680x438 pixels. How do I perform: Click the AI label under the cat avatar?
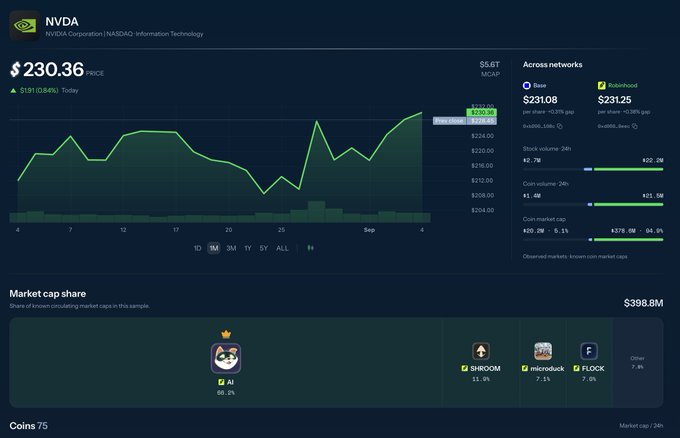point(230,382)
